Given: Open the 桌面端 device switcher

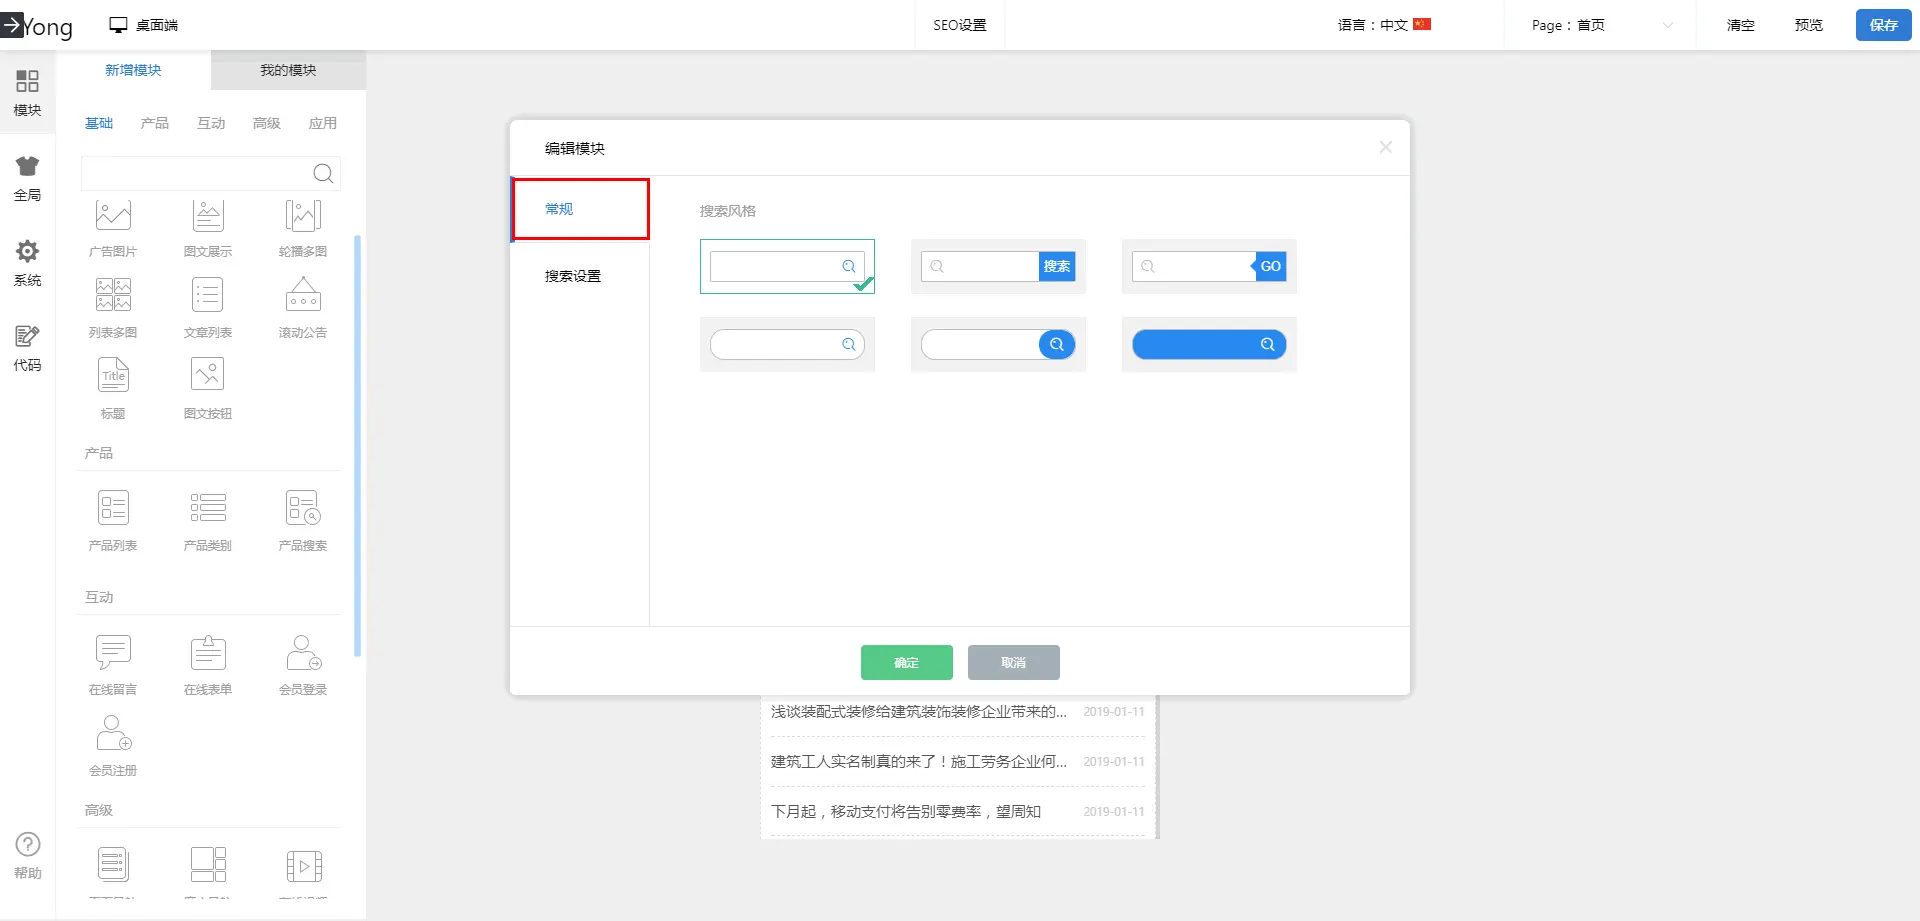Looking at the screenshot, I should tap(144, 25).
